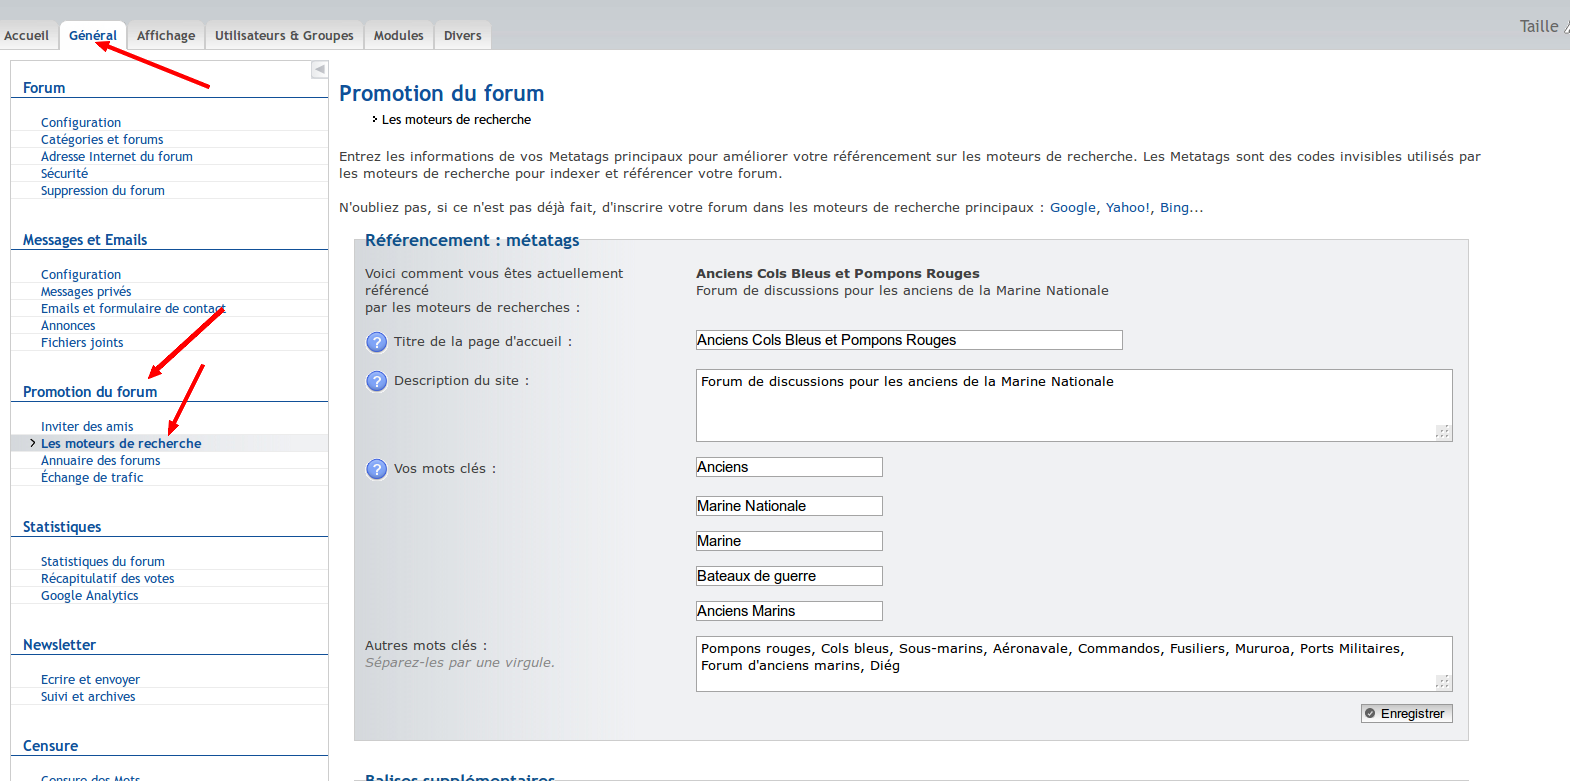This screenshot has height=781, width=1570.
Task: Open Adresse Internet du forum
Action: click(117, 157)
